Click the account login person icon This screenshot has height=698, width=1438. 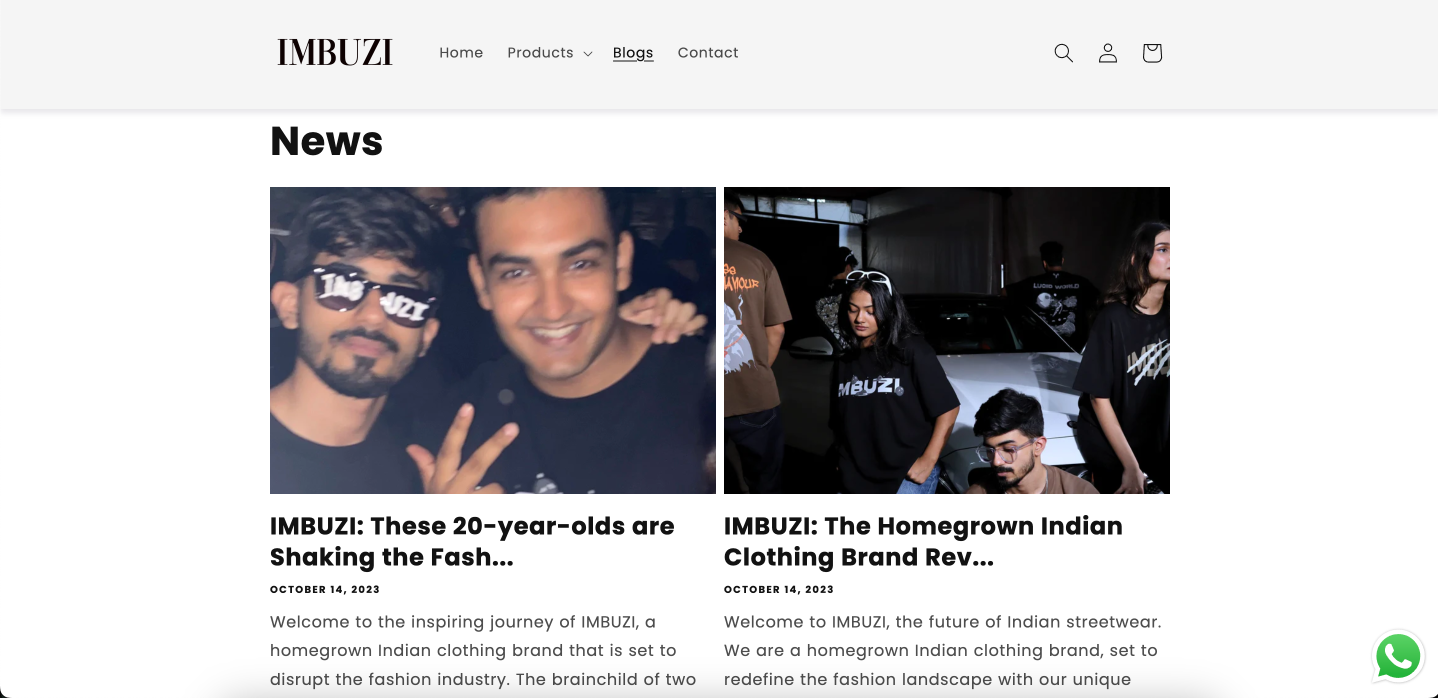tap(1108, 53)
